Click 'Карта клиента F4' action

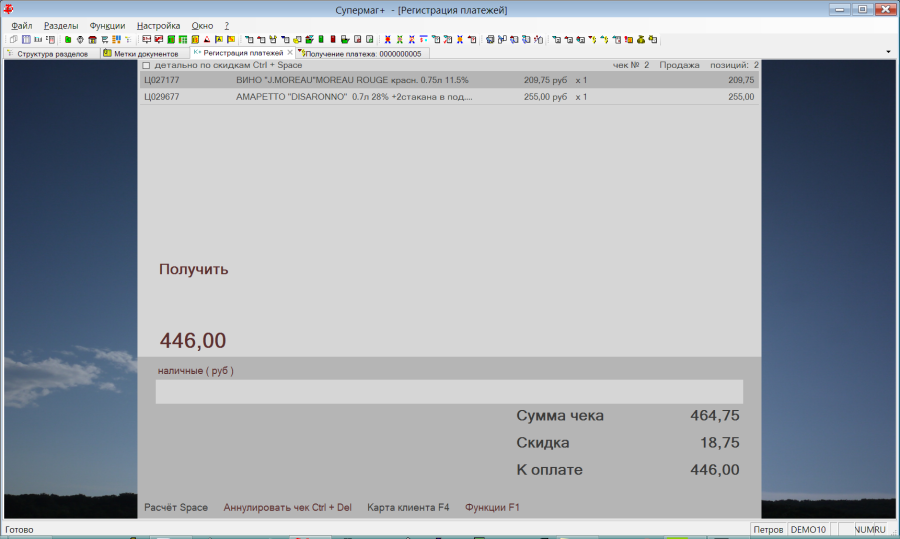(x=408, y=507)
